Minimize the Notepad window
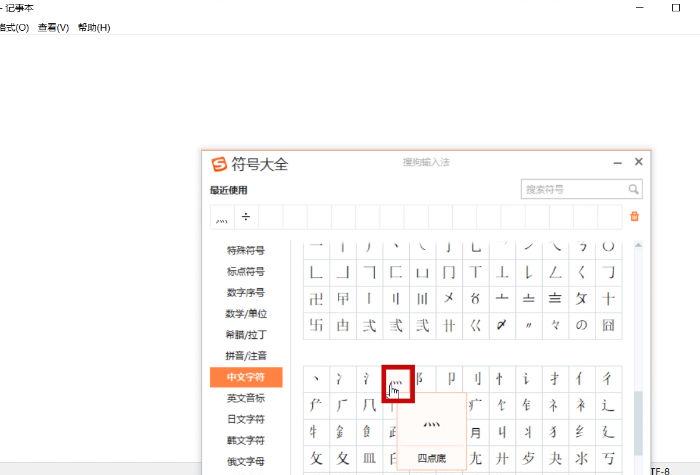 [640, 8]
